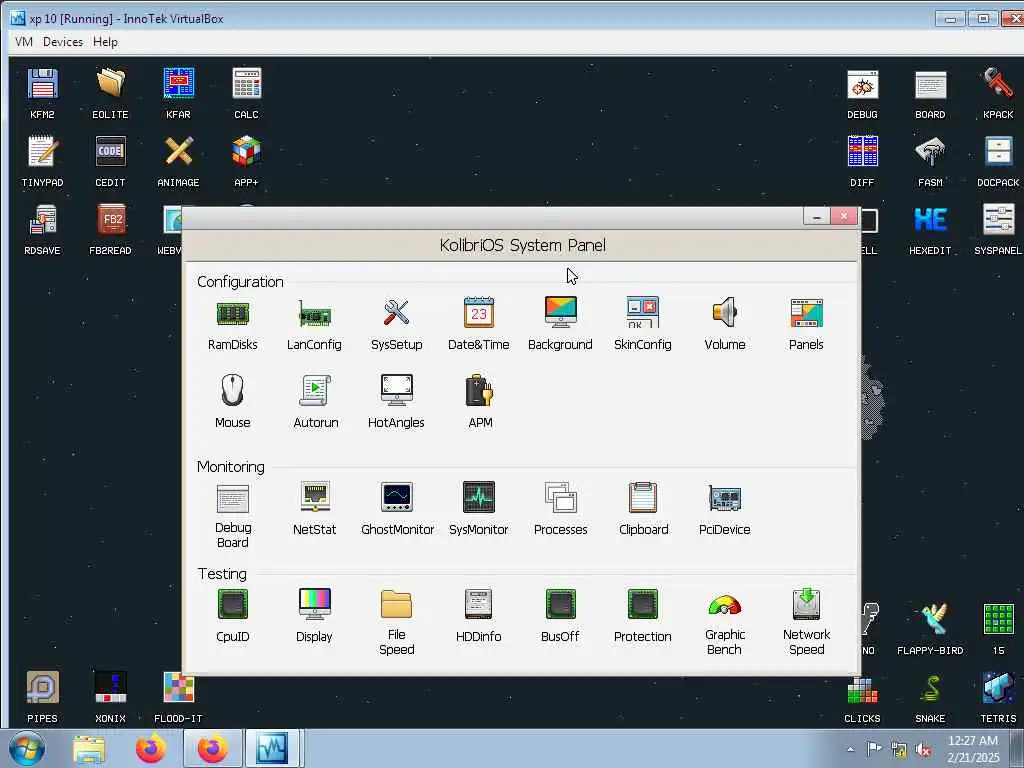
Task: Open SkinConfig in the System Panel
Action: (643, 325)
